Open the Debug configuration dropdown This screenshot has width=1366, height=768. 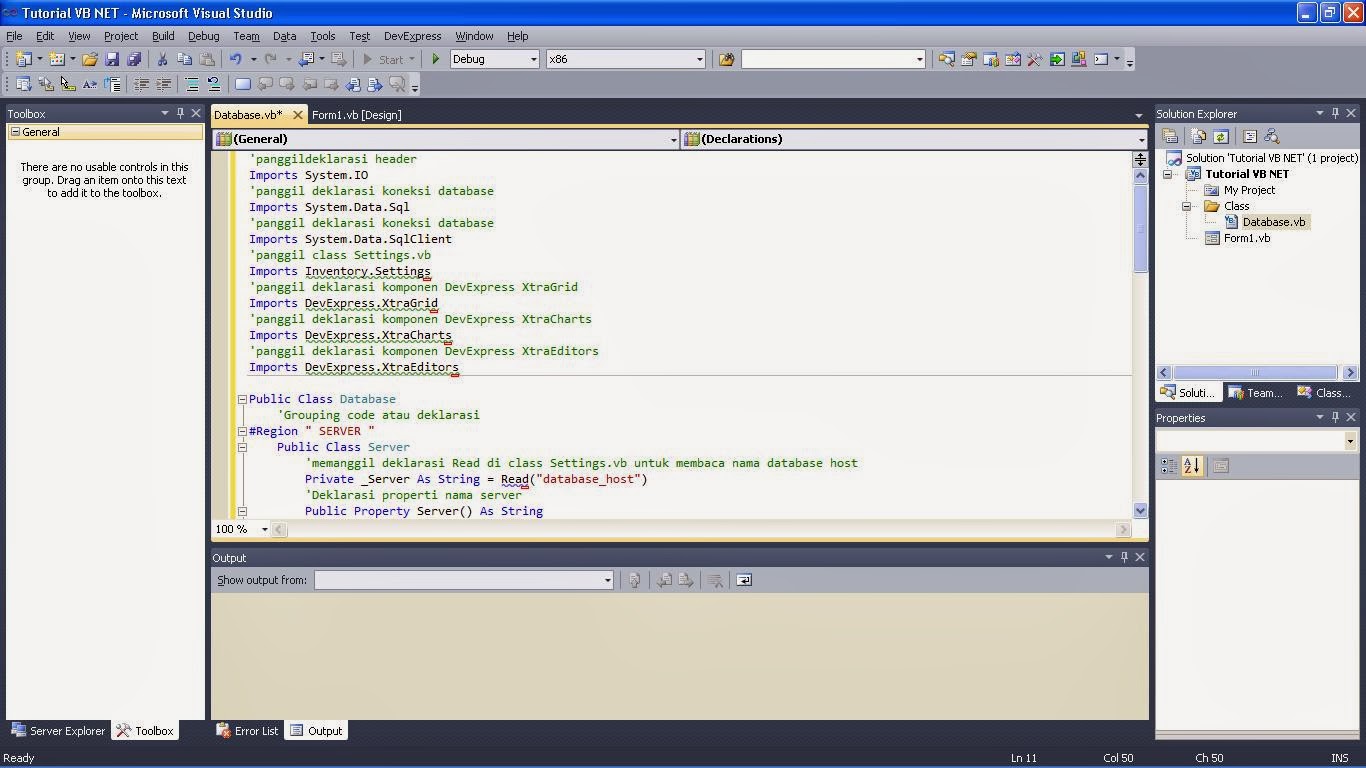tap(494, 59)
